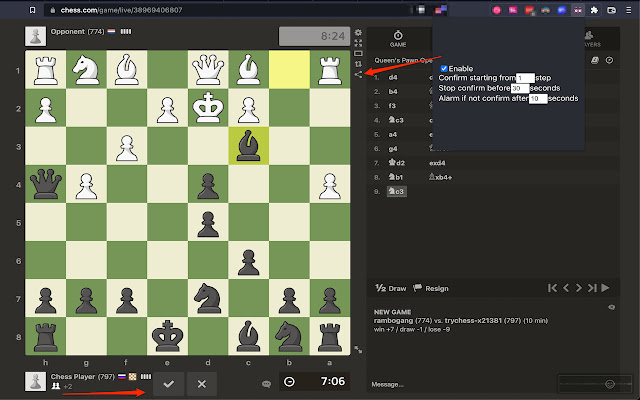Image resolution: width=640 pixels, height=400 pixels.
Task: Select highlighted move 9. Nc3 in move list
Action: (396, 191)
